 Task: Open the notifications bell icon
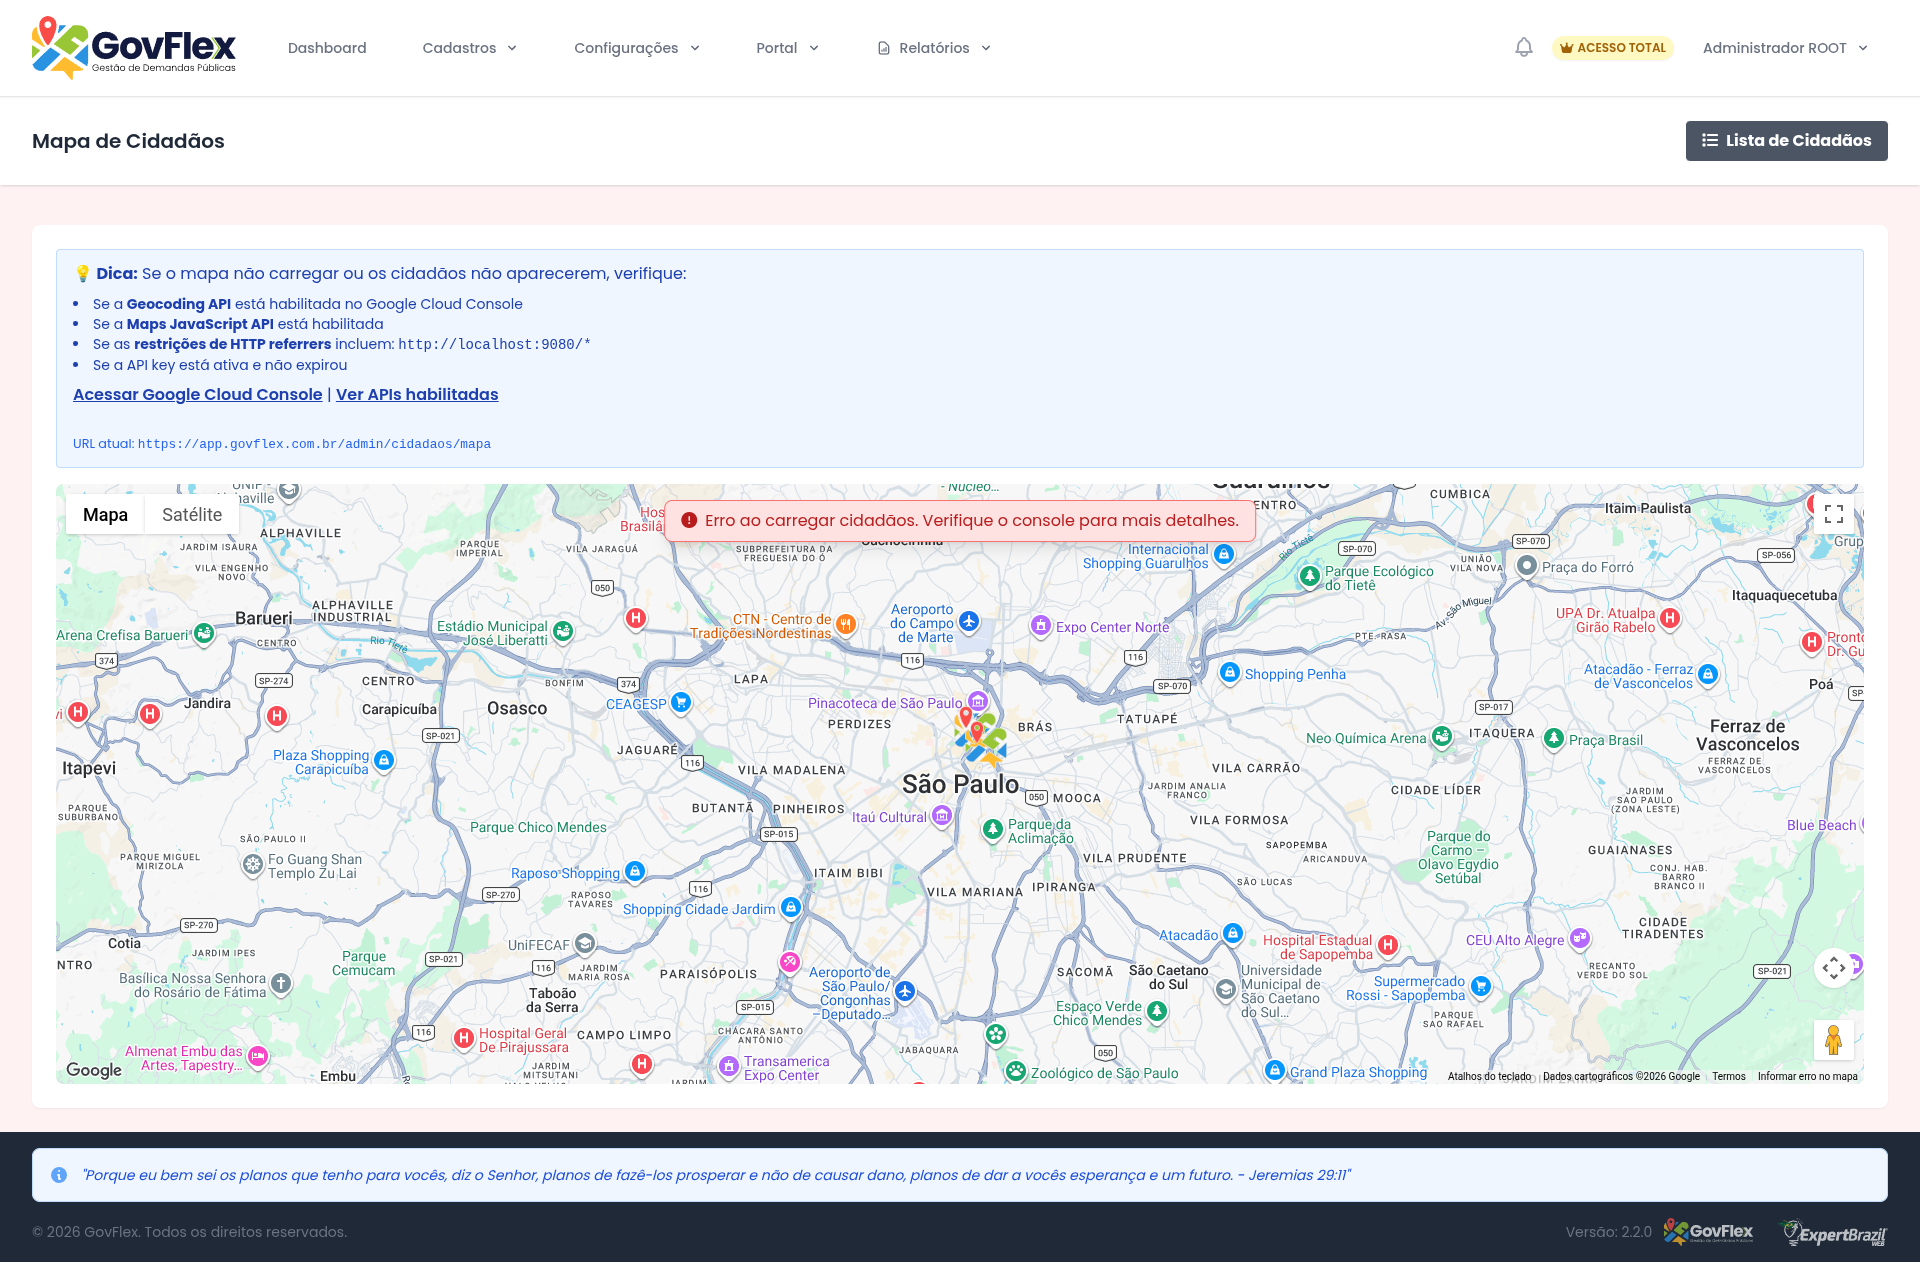point(1523,48)
